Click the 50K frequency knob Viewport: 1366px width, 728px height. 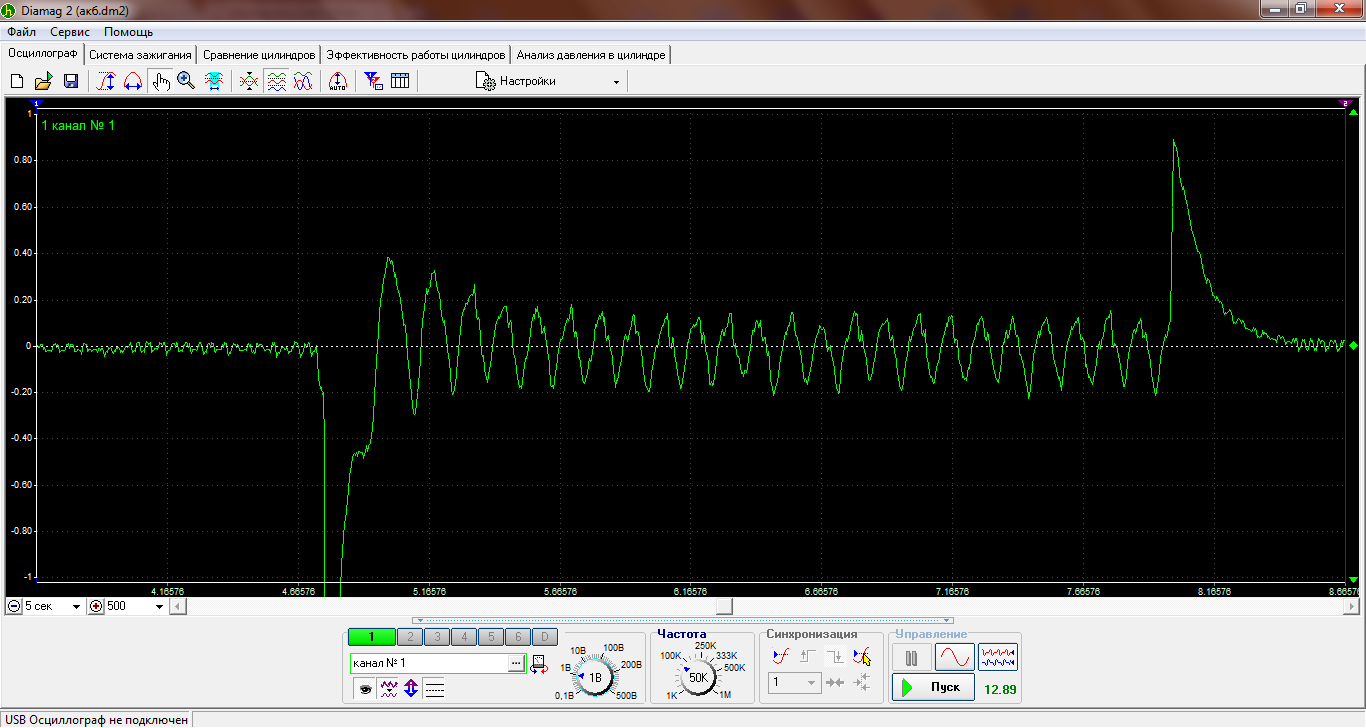point(699,677)
